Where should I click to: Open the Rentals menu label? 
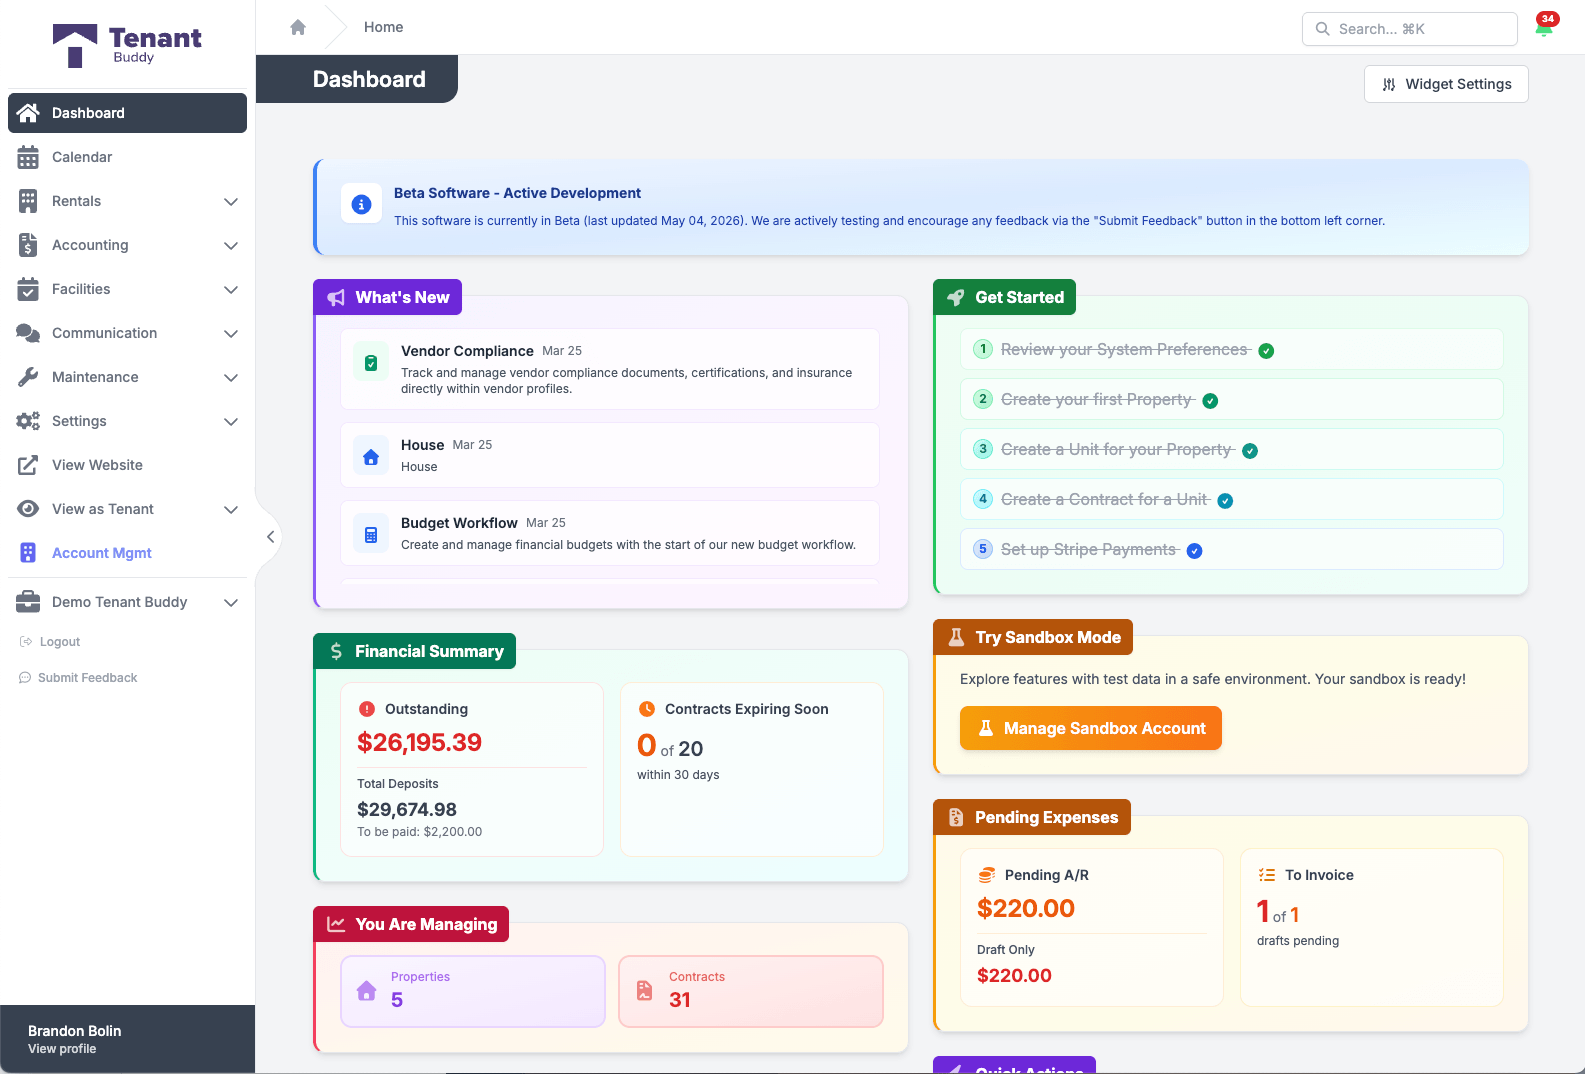[x=76, y=201]
